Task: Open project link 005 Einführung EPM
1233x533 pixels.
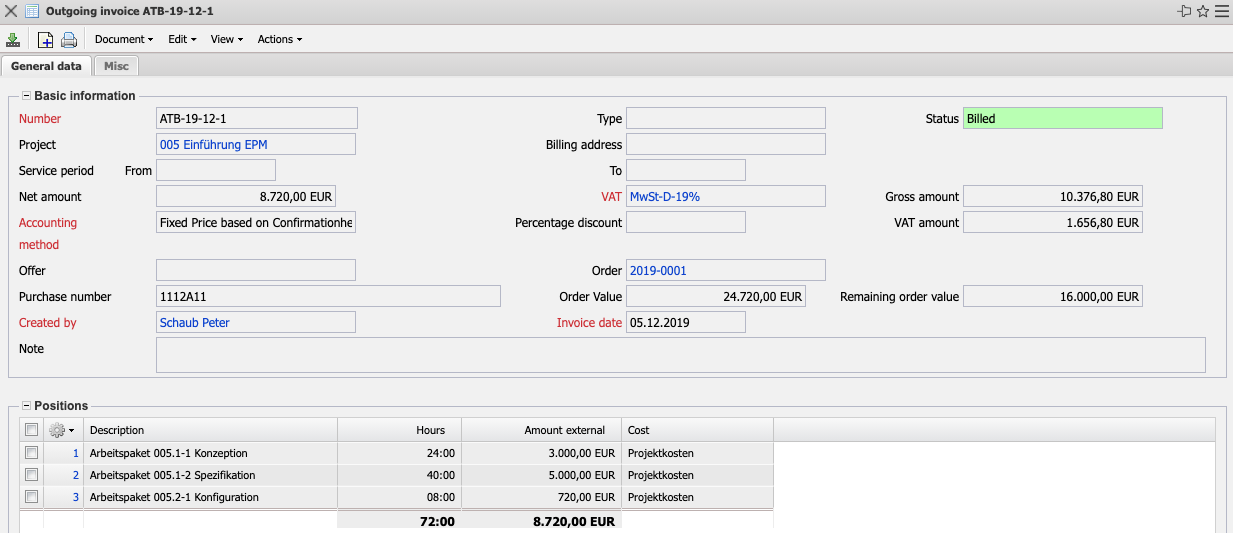Action: 213,145
